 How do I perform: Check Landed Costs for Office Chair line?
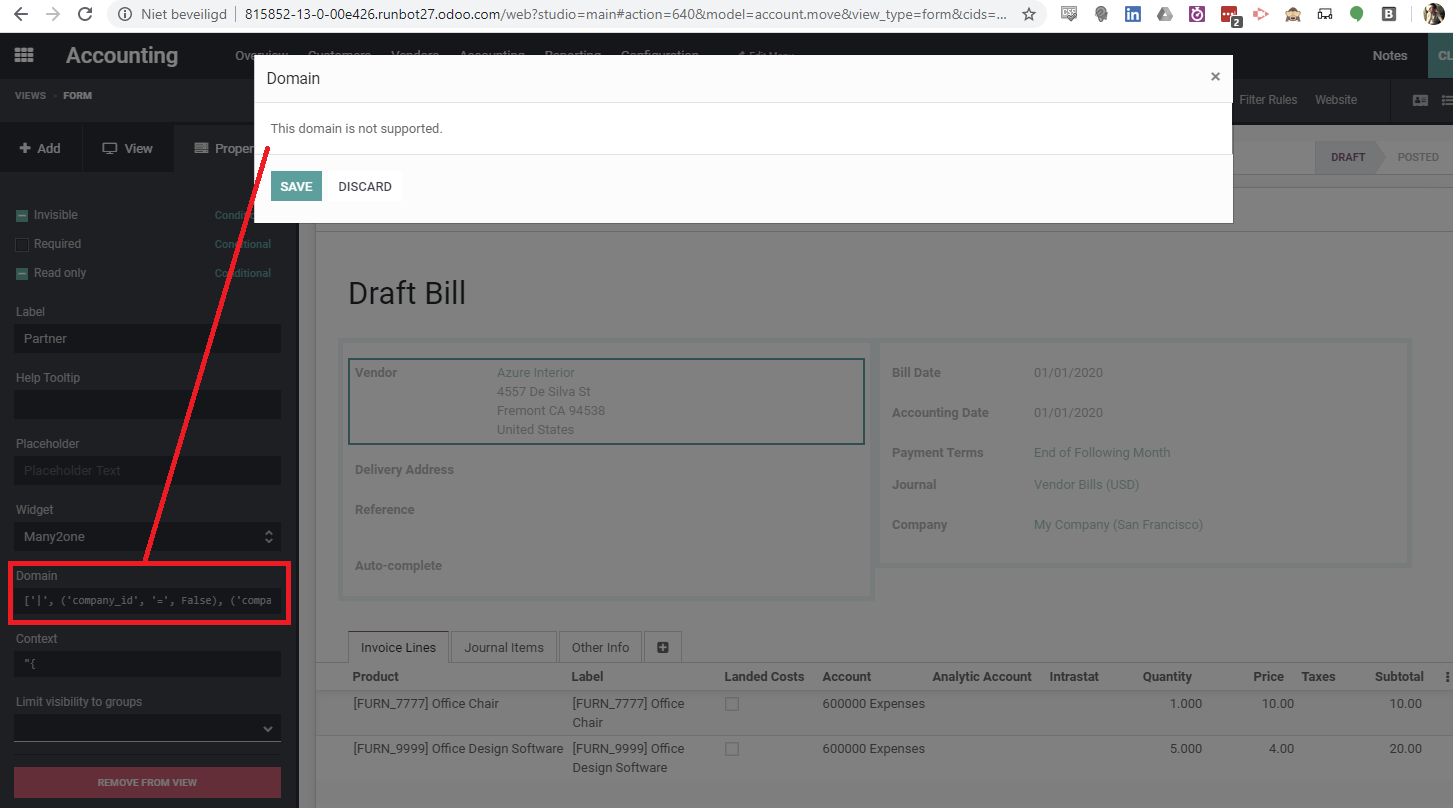pos(731,704)
